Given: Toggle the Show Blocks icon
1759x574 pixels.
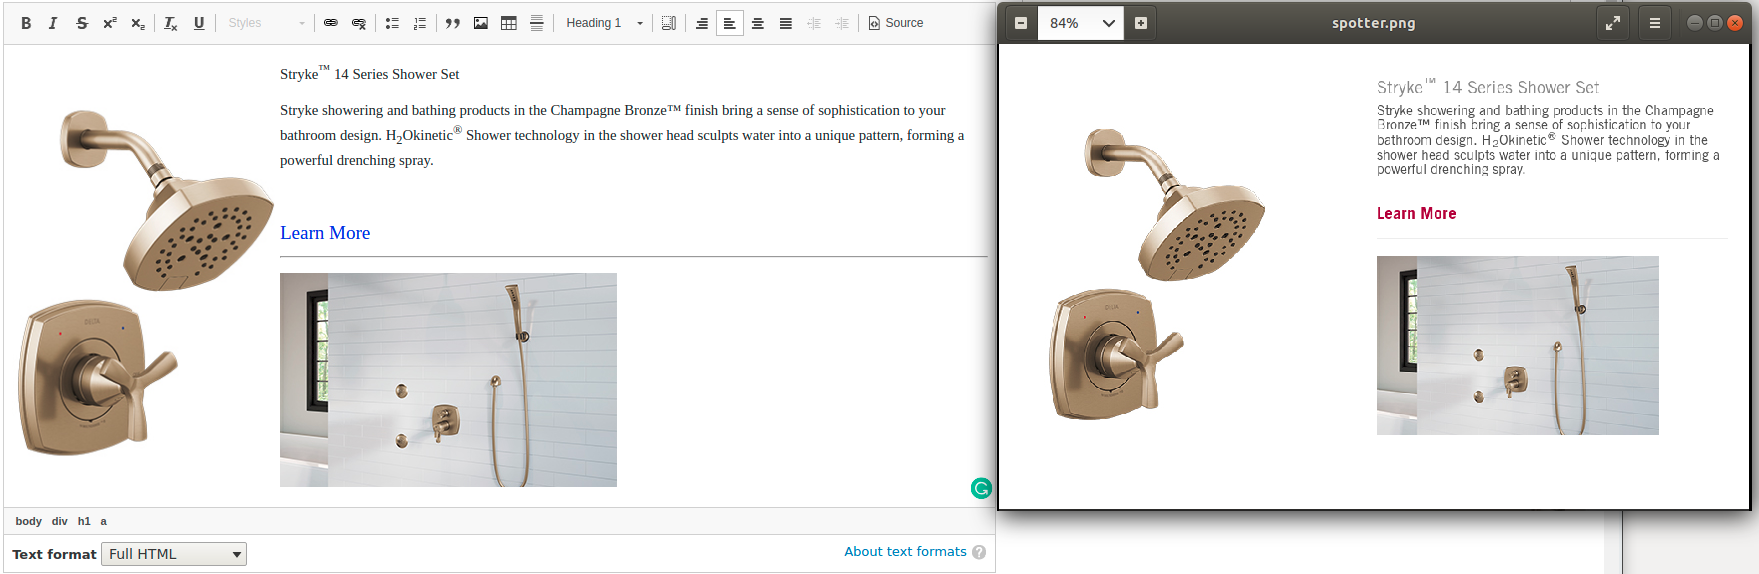Looking at the screenshot, I should coord(669,23).
